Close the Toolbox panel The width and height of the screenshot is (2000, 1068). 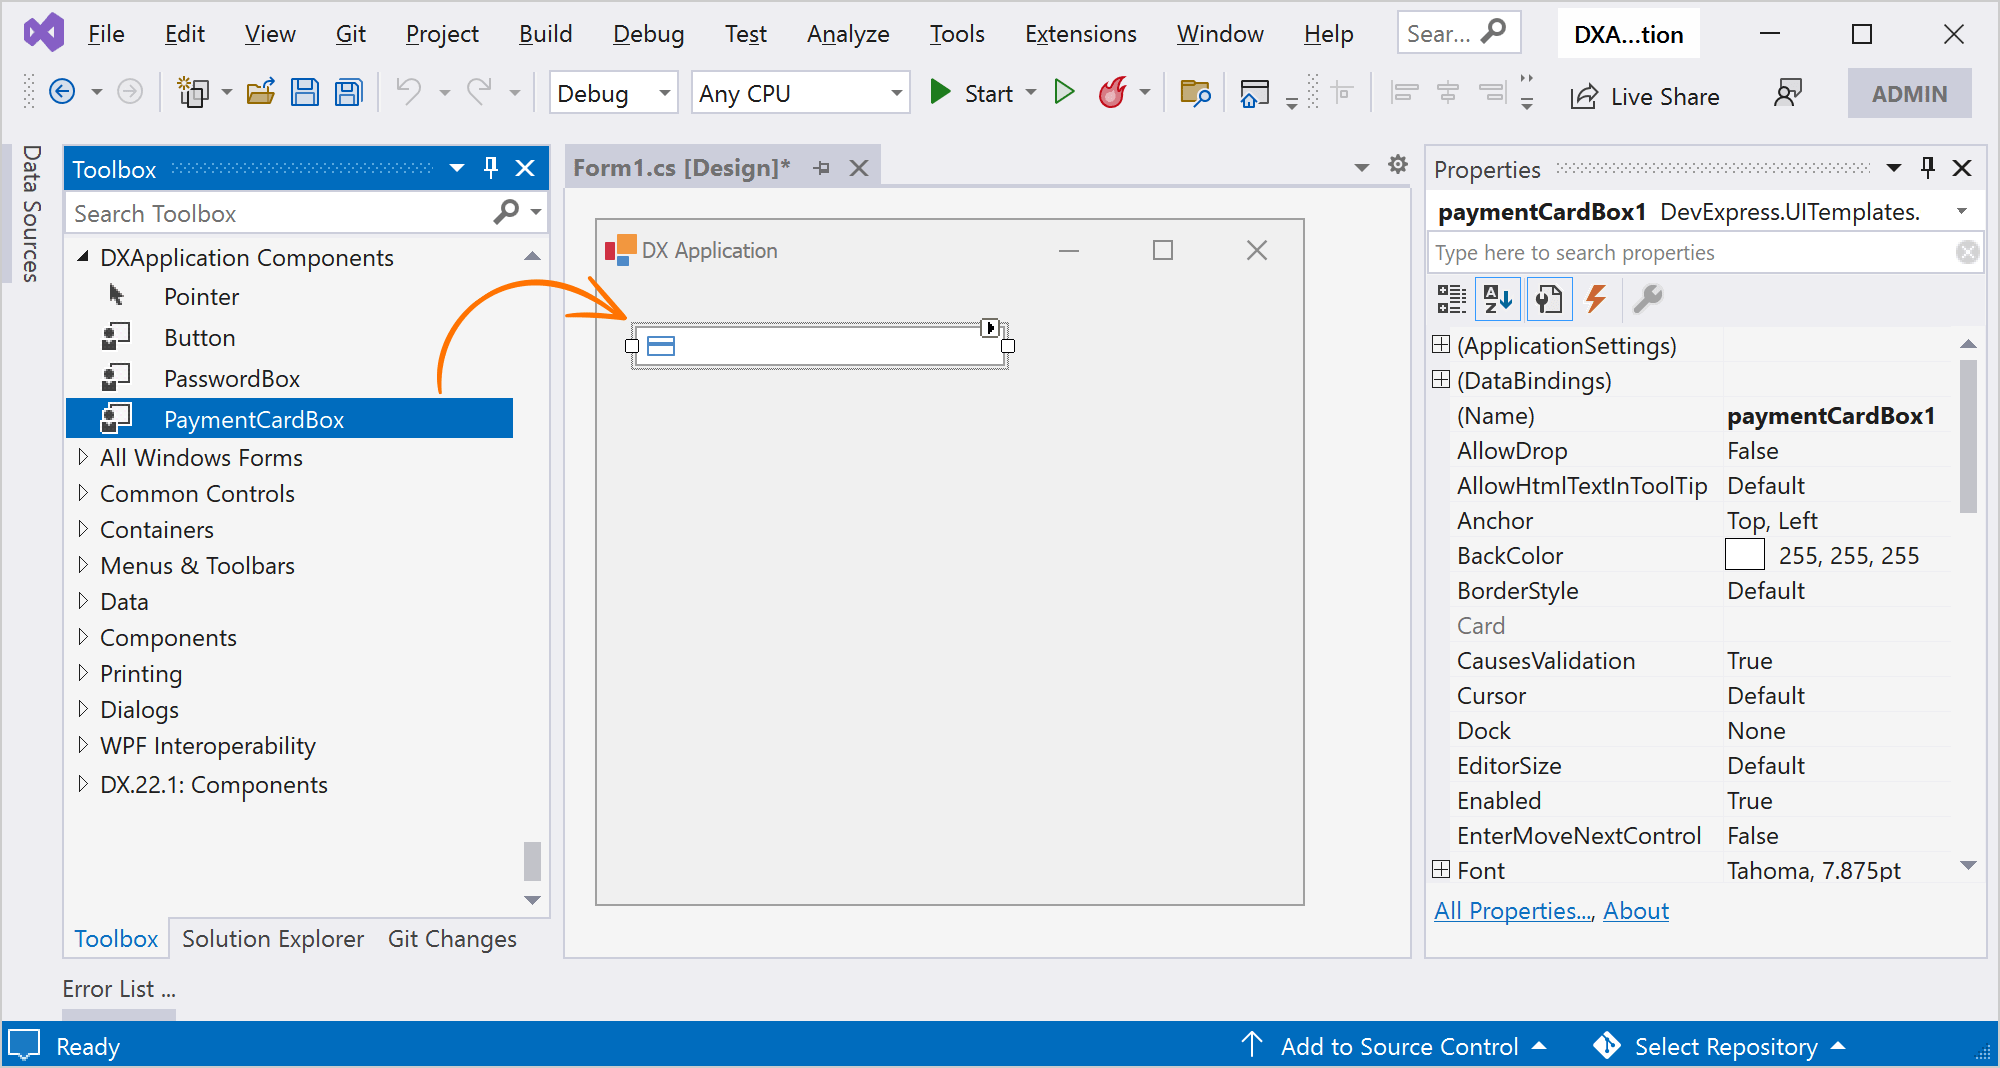point(525,168)
